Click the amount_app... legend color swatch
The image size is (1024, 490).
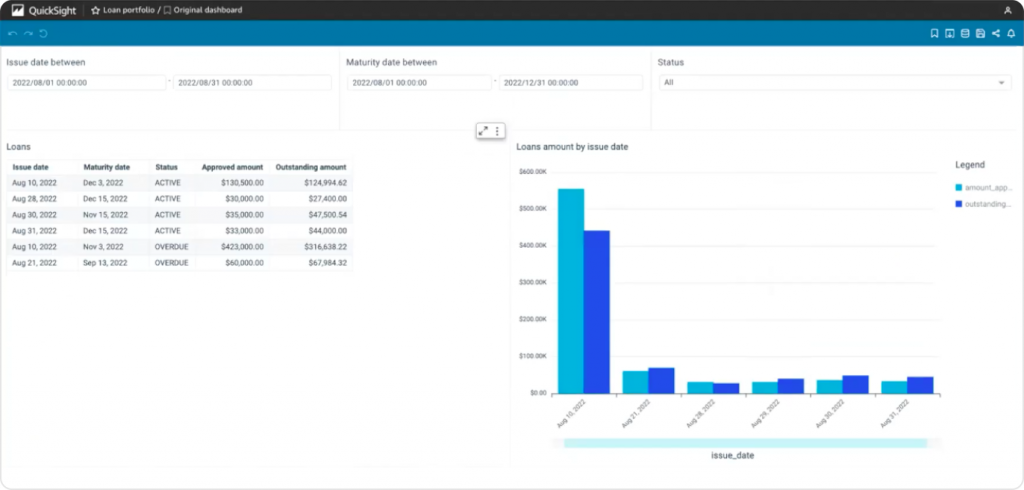coord(959,188)
